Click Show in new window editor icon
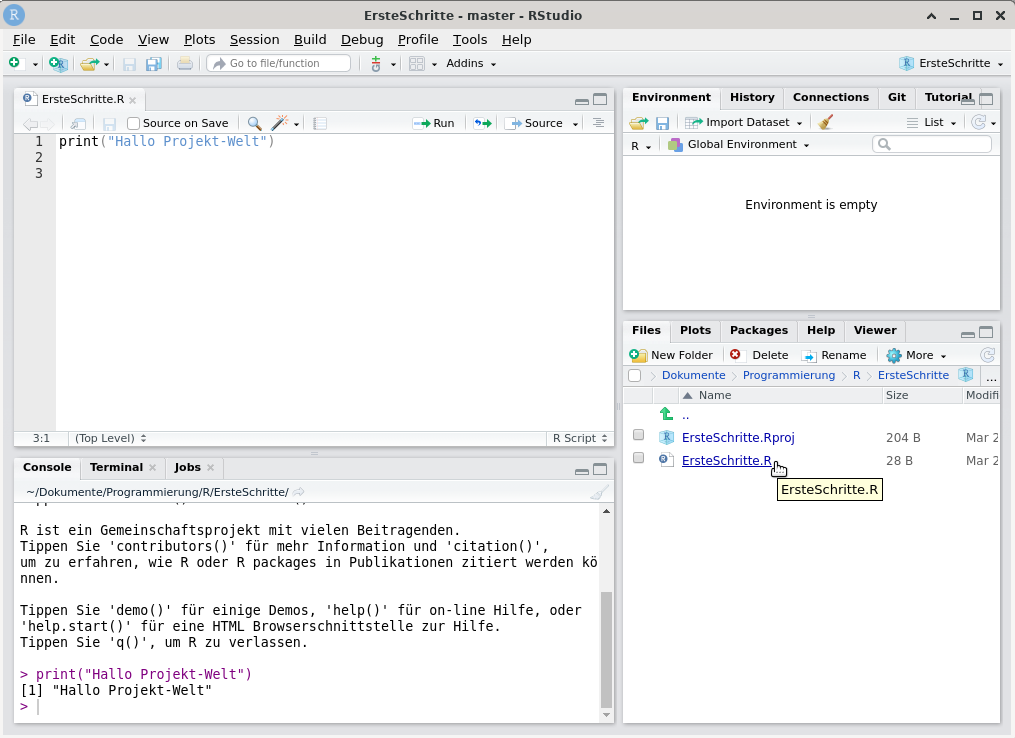The image size is (1015, 738). pyautogui.click(x=78, y=123)
